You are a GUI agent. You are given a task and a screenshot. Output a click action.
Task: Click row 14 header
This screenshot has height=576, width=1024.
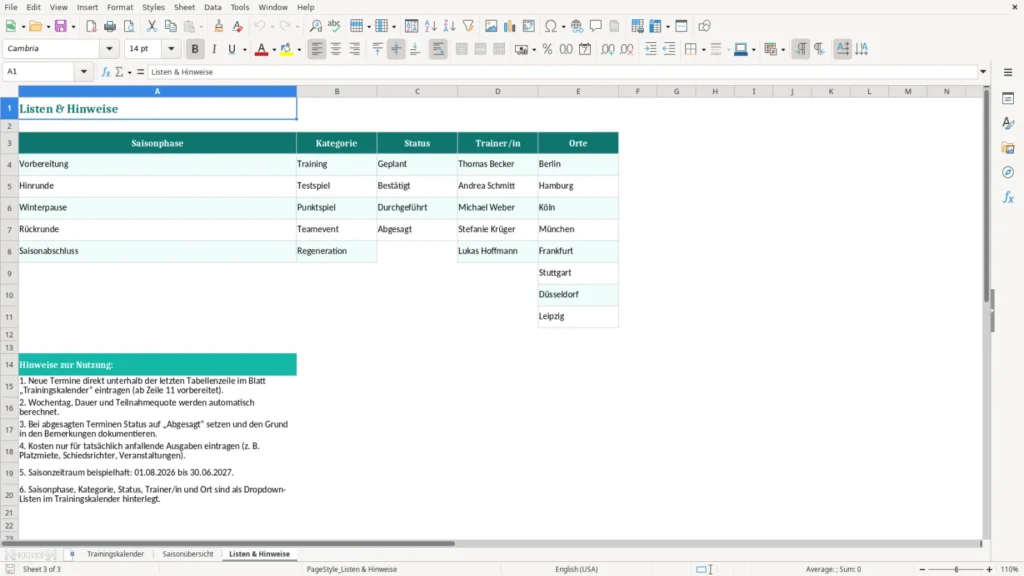click(x=9, y=364)
